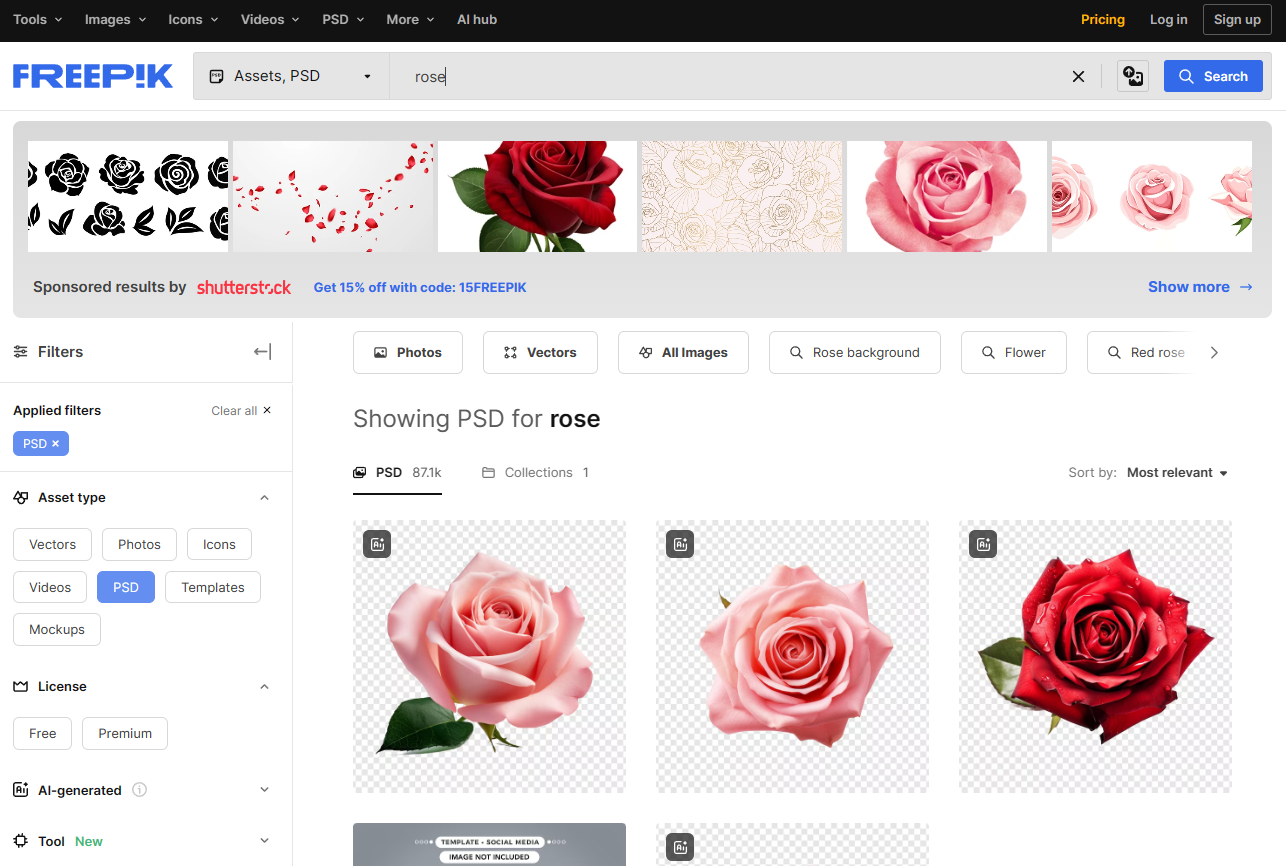Expand the AI-generated filter section
The height and width of the screenshot is (866, 1286).
coord(264,790)
